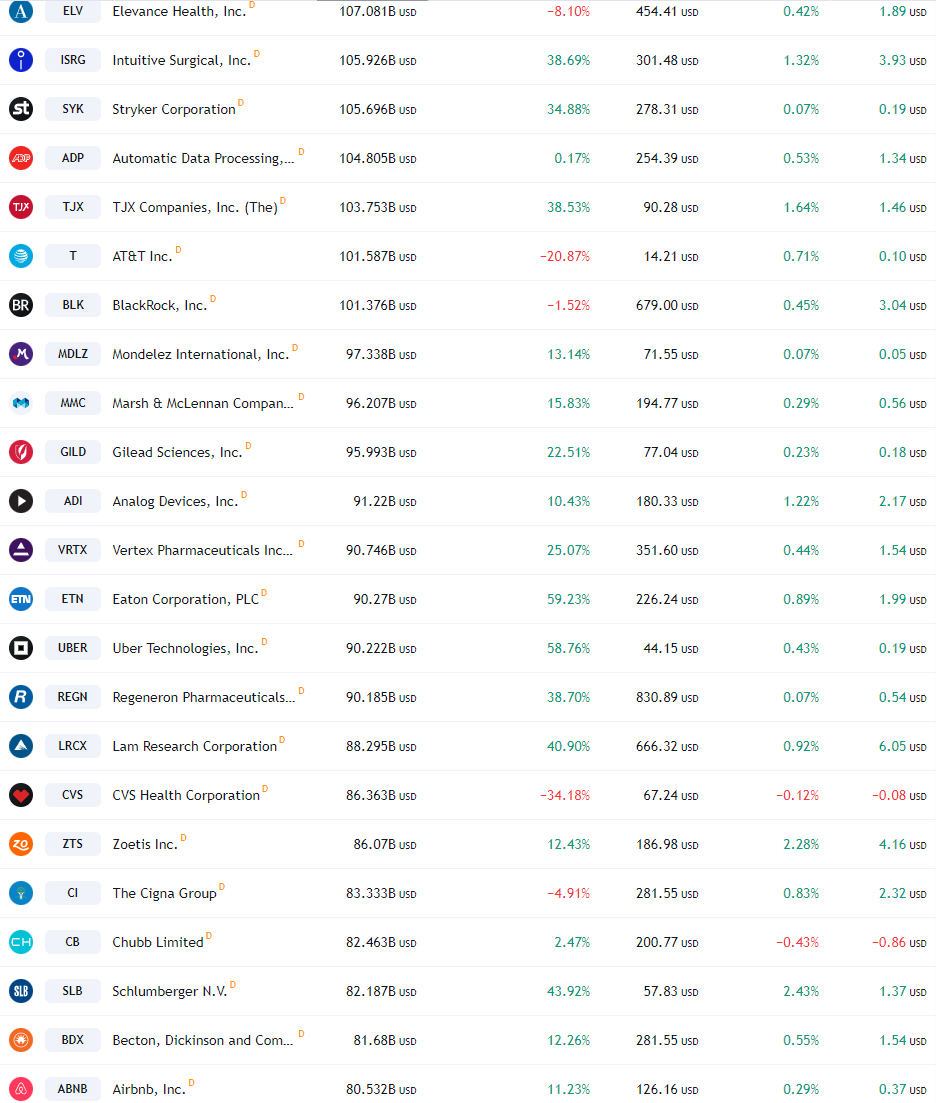Open the Zoetis Inc. link

click(x=145, y=844)
